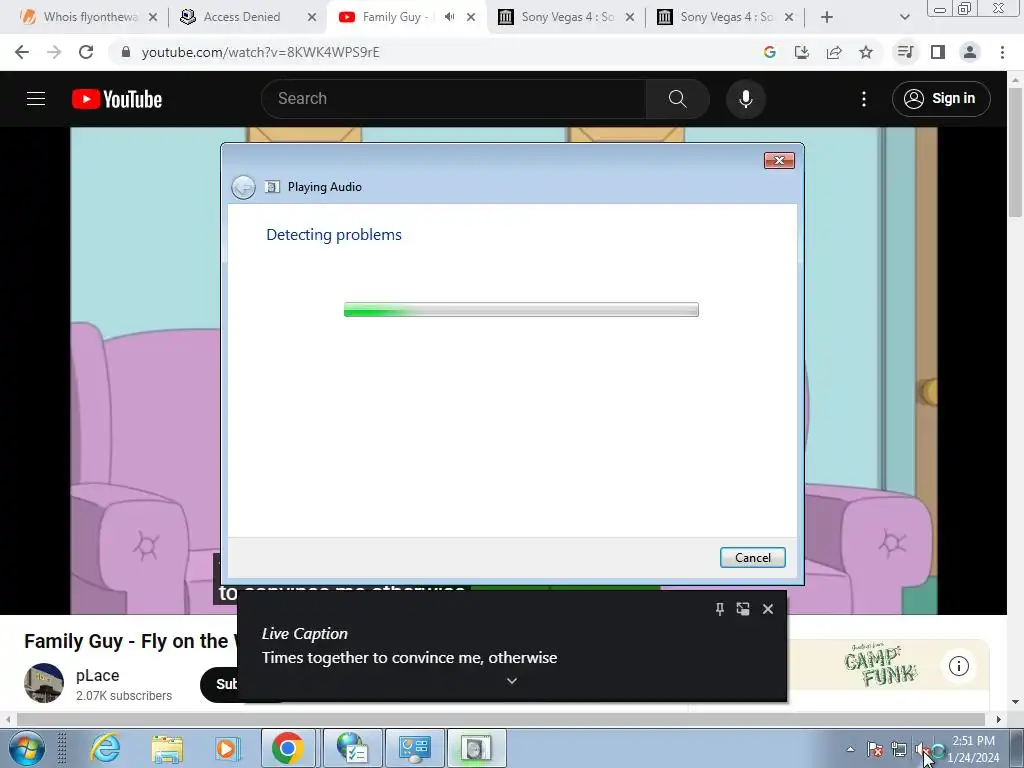Expand the Live Caption text chevron
This screenshot has height=768, width=1024.
512,680
